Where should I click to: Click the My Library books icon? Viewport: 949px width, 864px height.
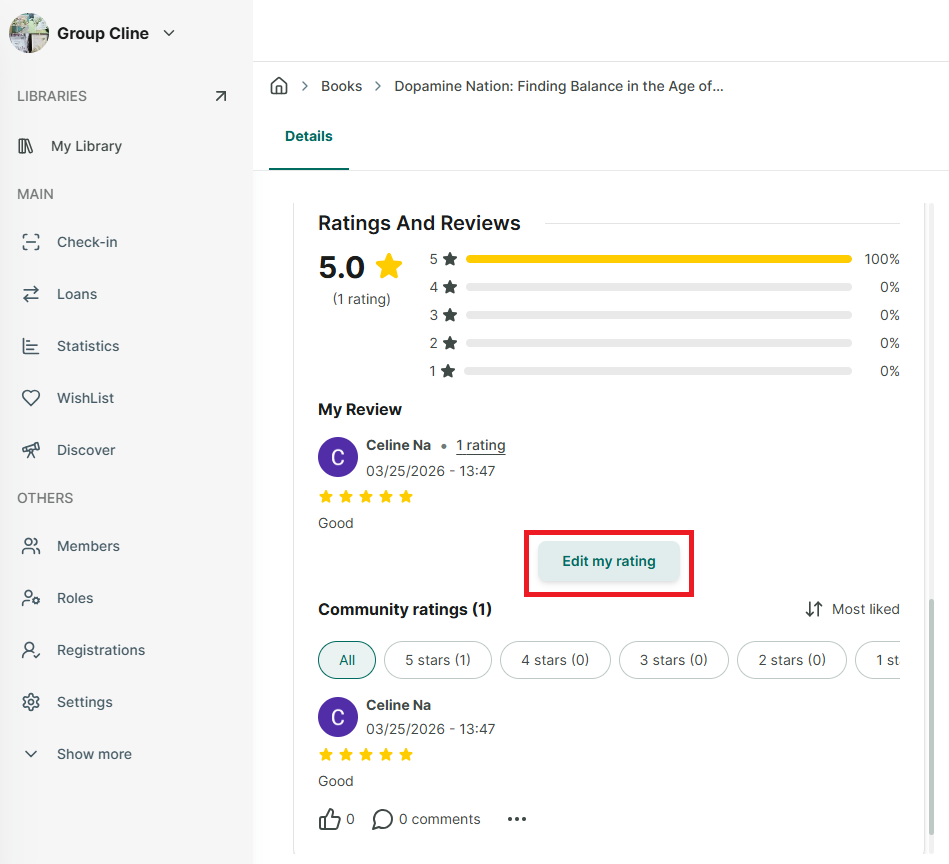pos(25,146)
